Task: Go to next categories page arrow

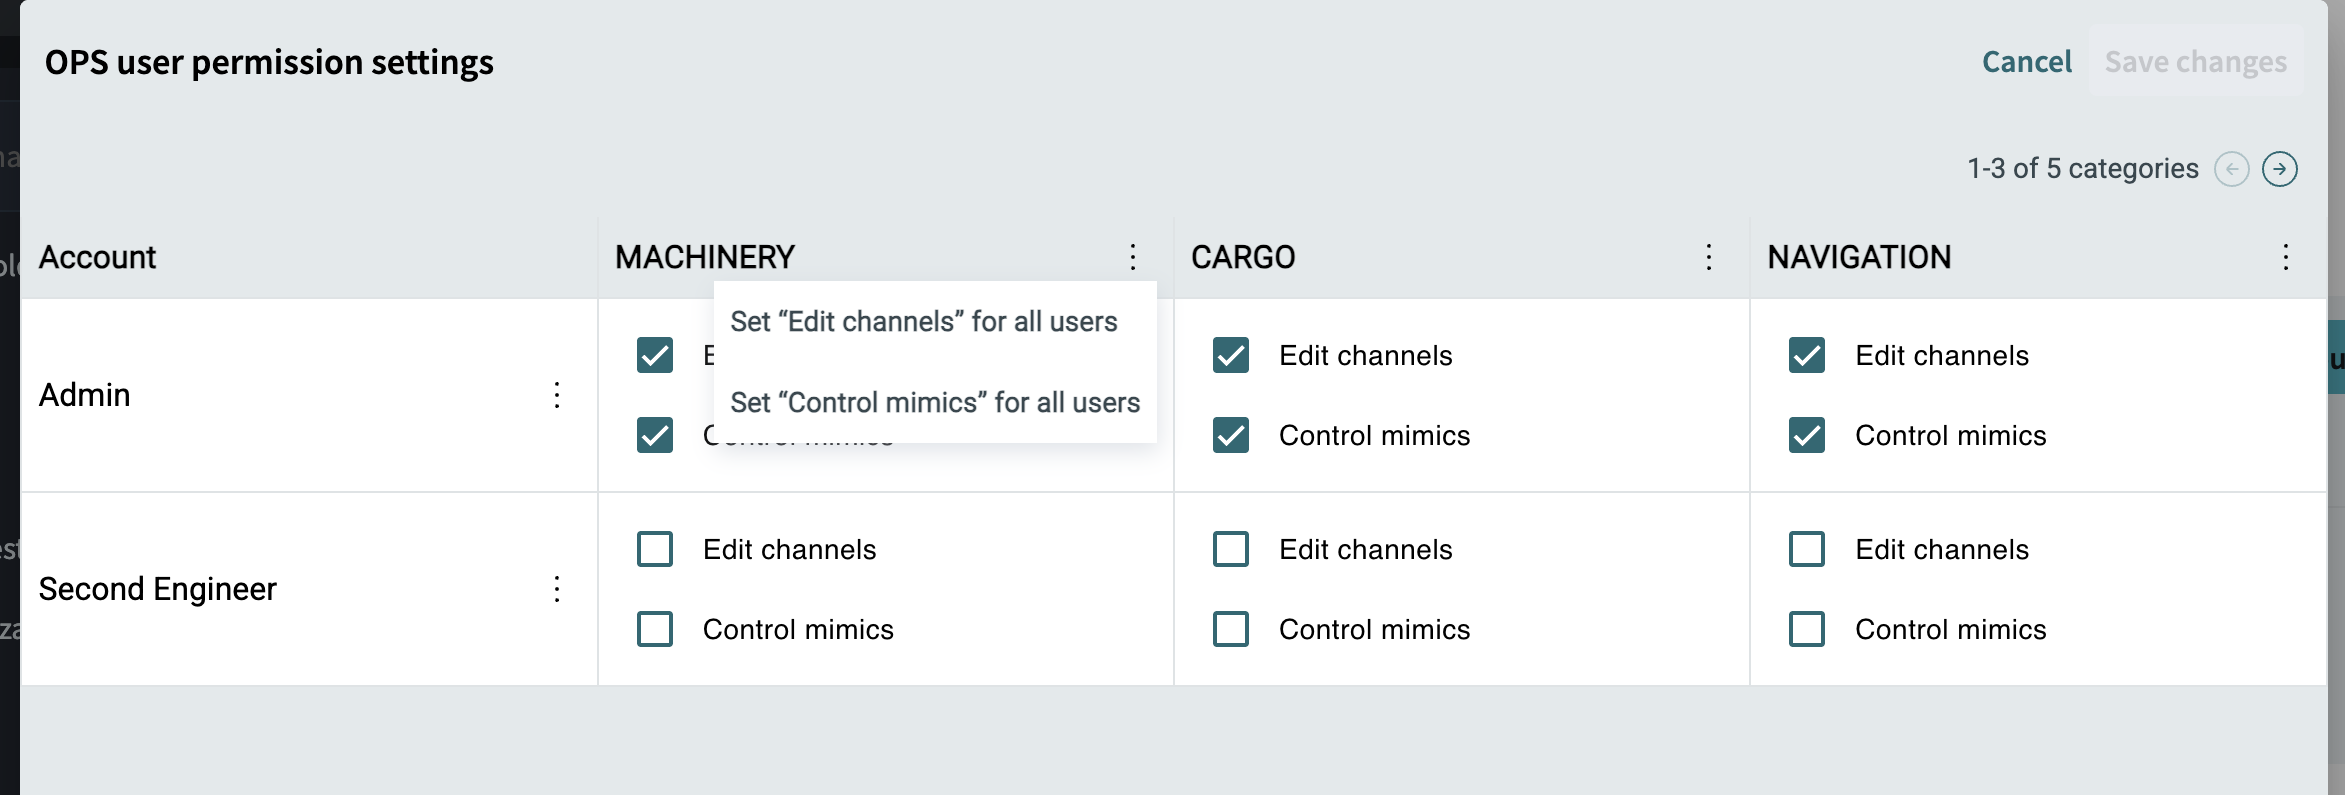Action: click(2280, 169)
